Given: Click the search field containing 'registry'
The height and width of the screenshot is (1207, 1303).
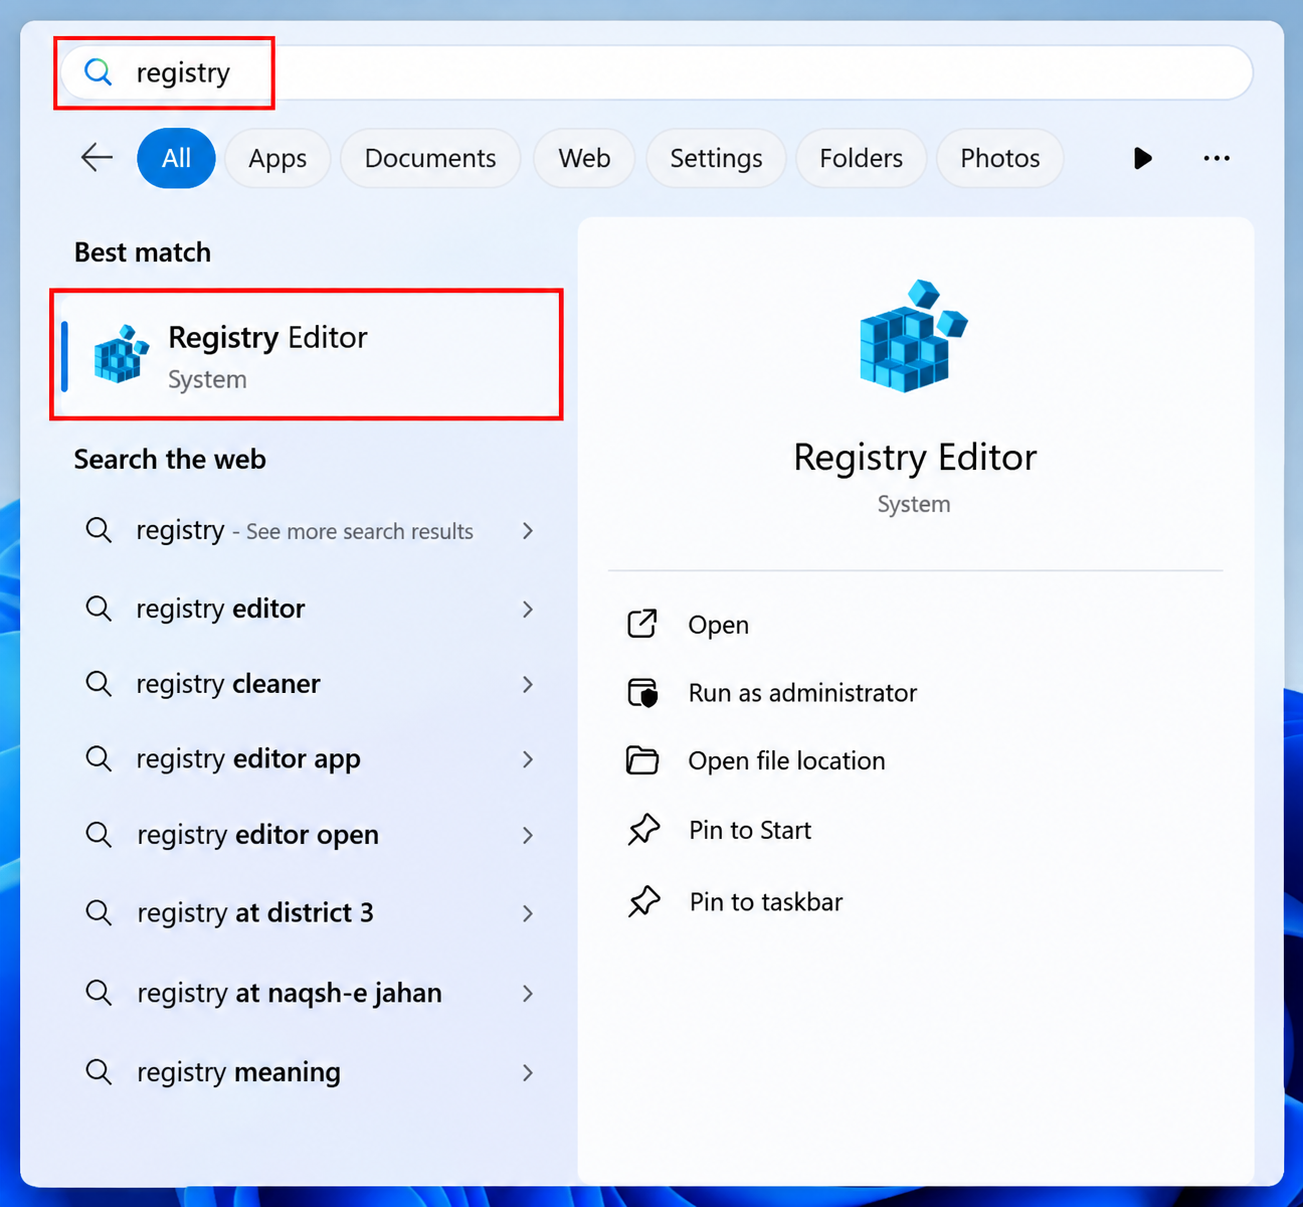Looking at the screenshot, I should click(x=657, y=72).
